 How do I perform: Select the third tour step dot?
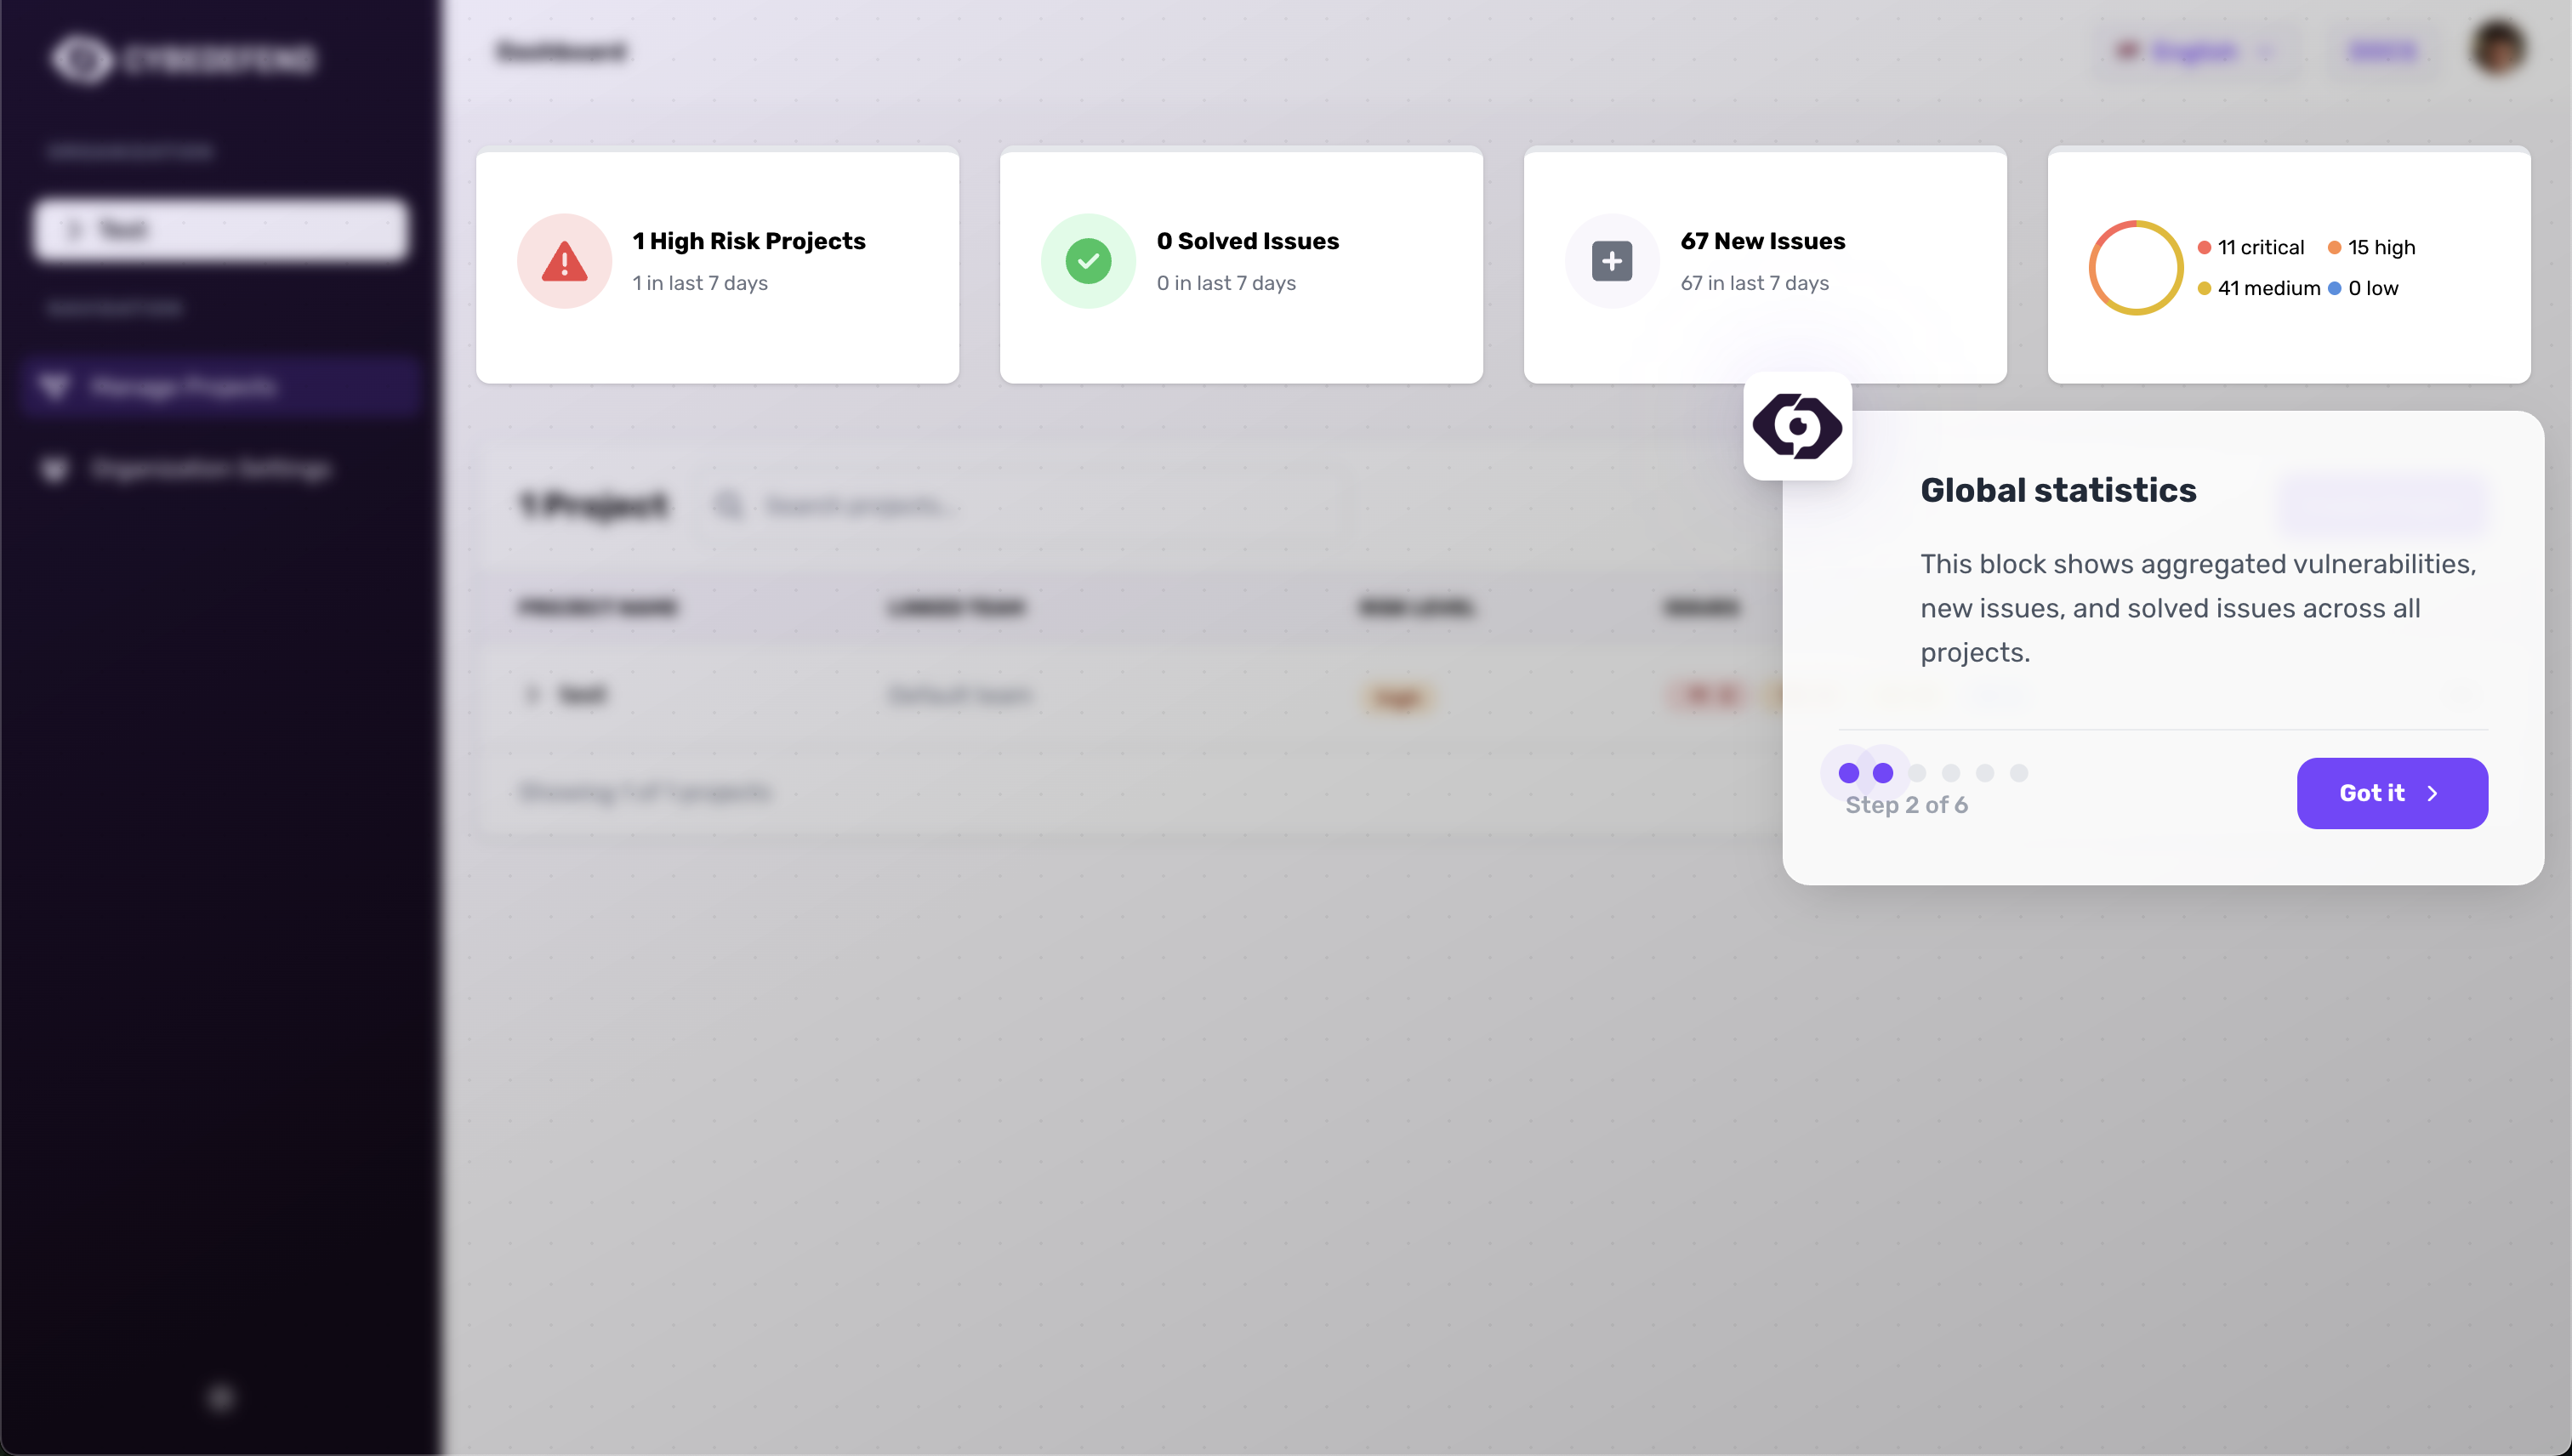point(1917,773)
